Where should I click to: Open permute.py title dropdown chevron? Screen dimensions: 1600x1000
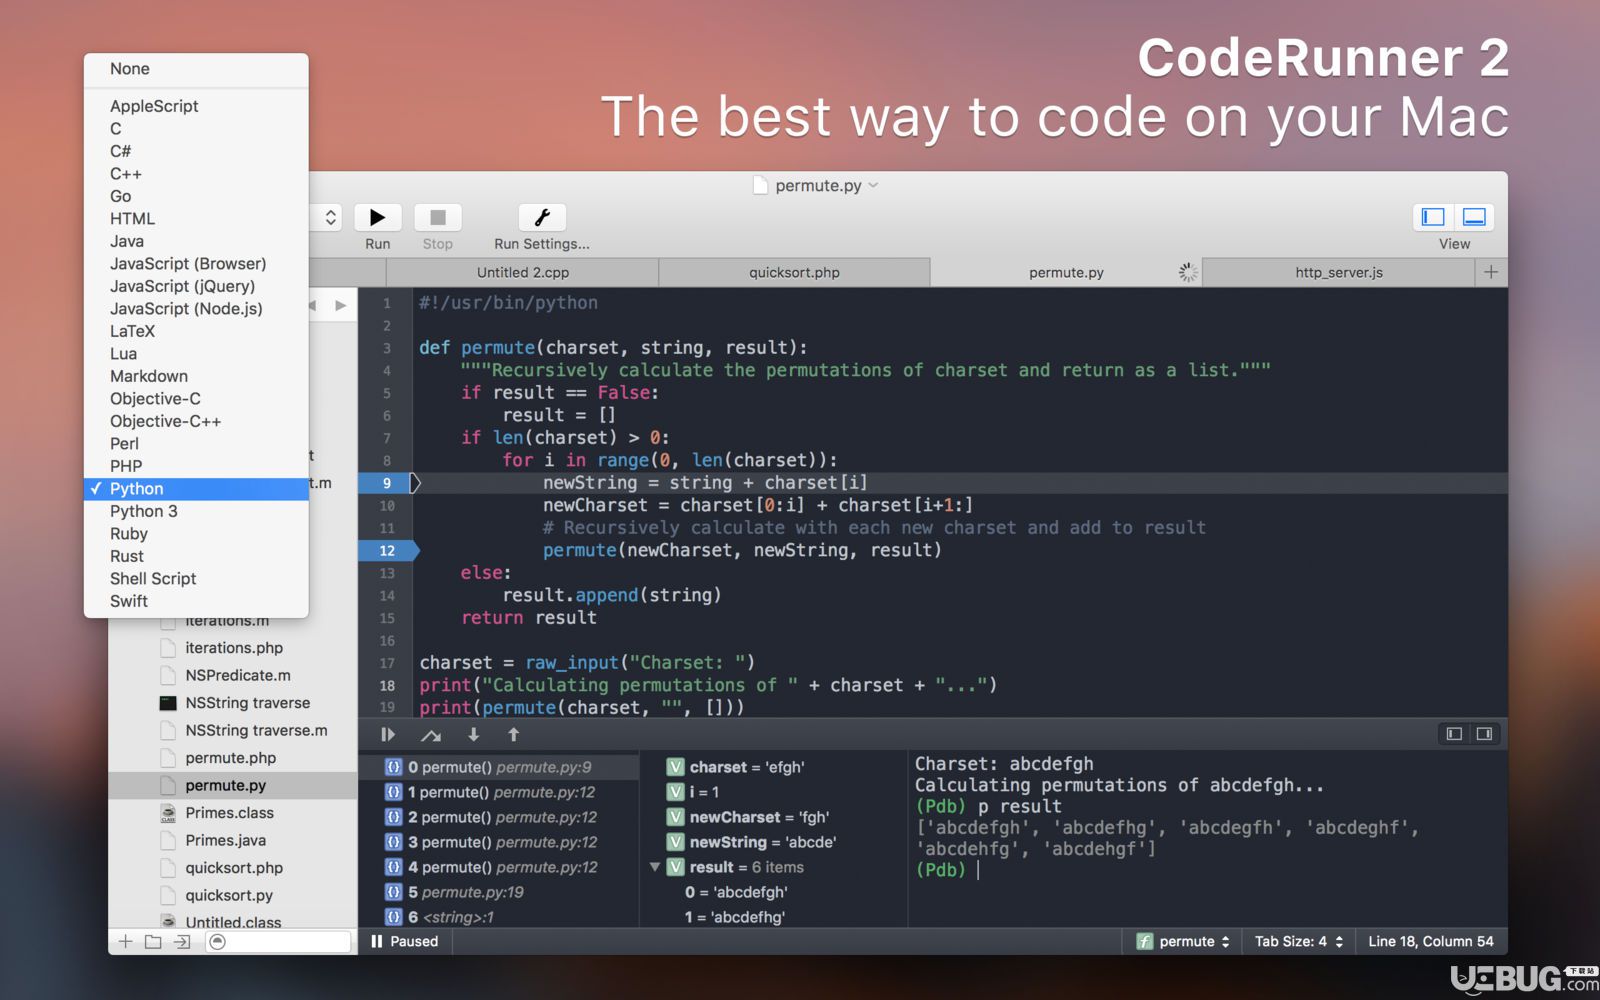point(873,185)
